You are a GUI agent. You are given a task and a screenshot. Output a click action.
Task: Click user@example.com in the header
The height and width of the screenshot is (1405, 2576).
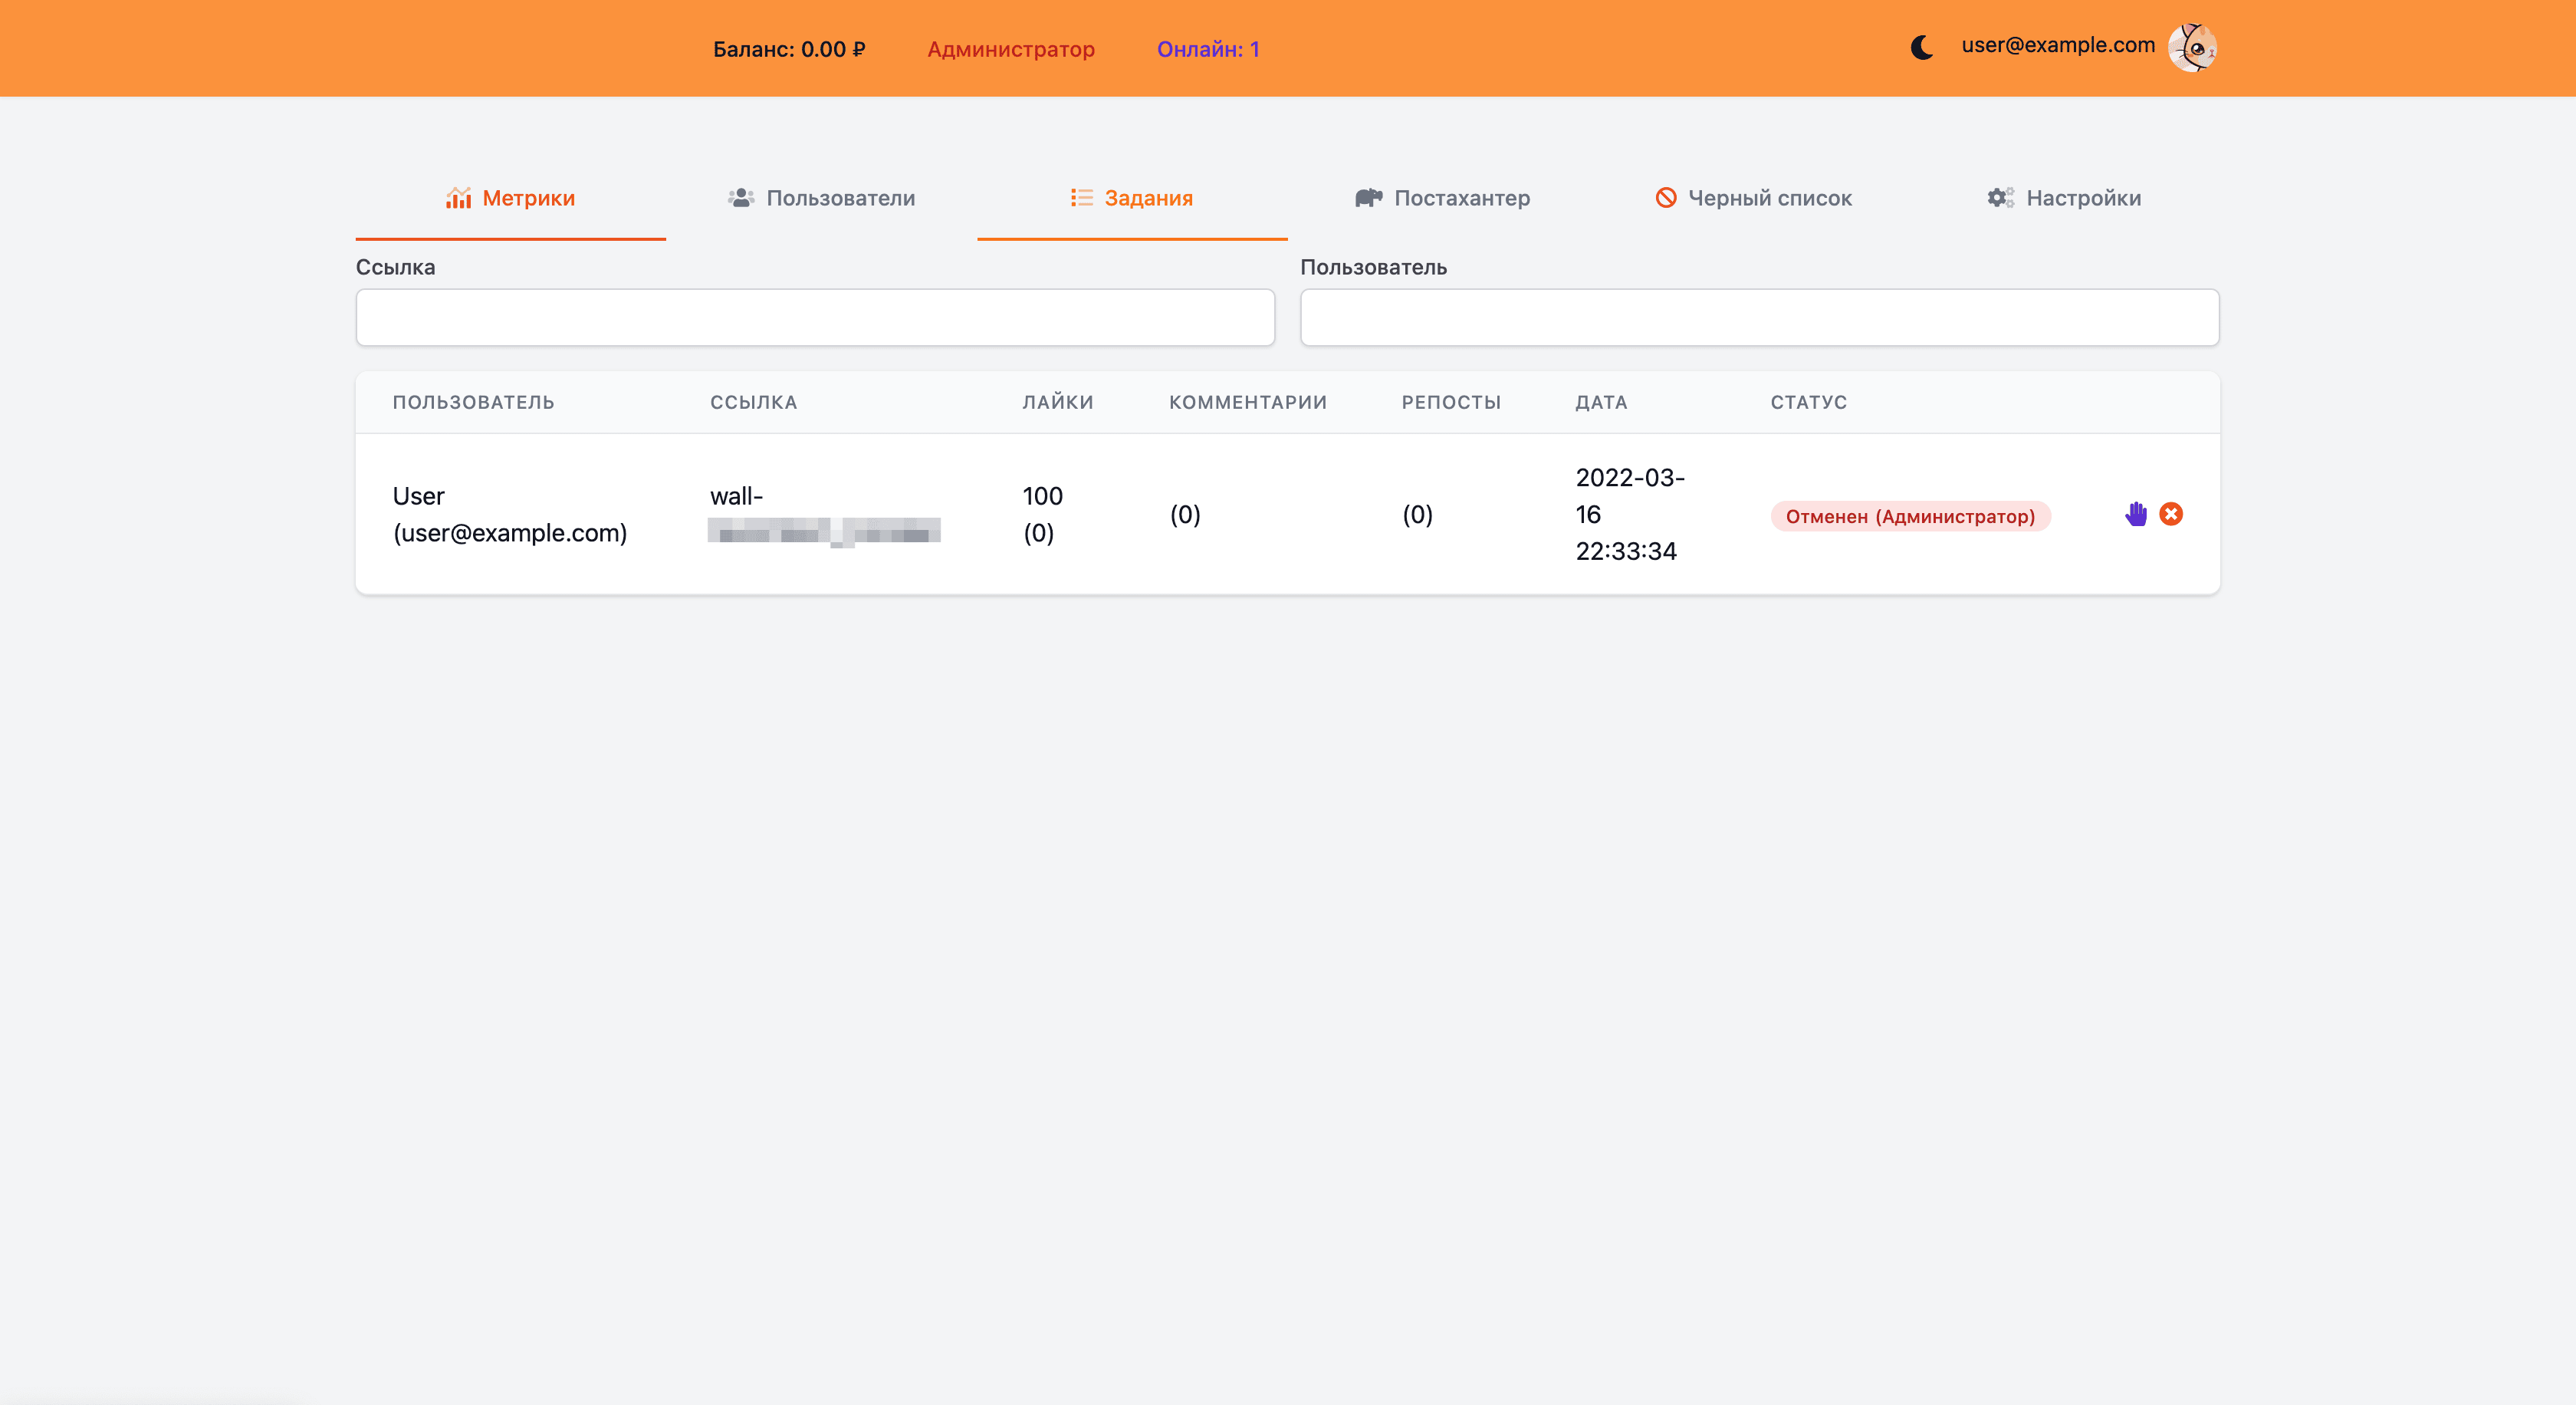click(2057, 45)
